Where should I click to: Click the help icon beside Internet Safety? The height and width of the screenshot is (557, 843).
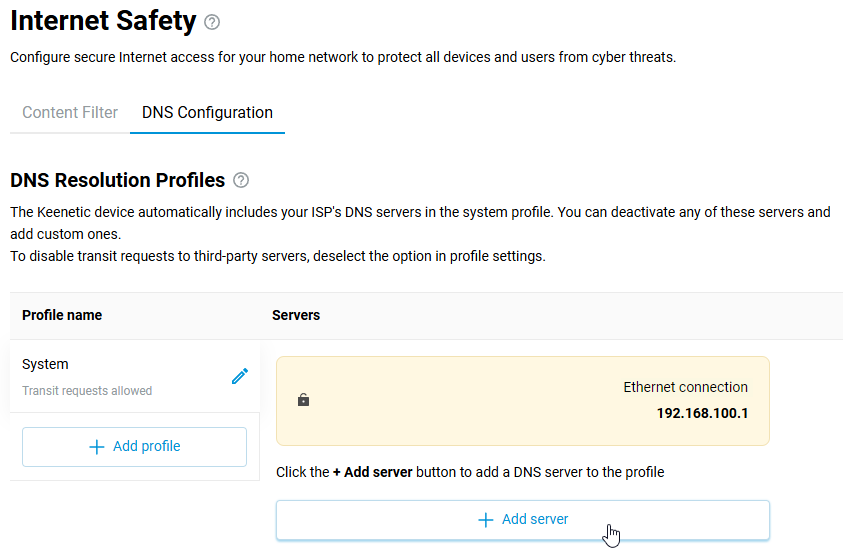point(211,22)
